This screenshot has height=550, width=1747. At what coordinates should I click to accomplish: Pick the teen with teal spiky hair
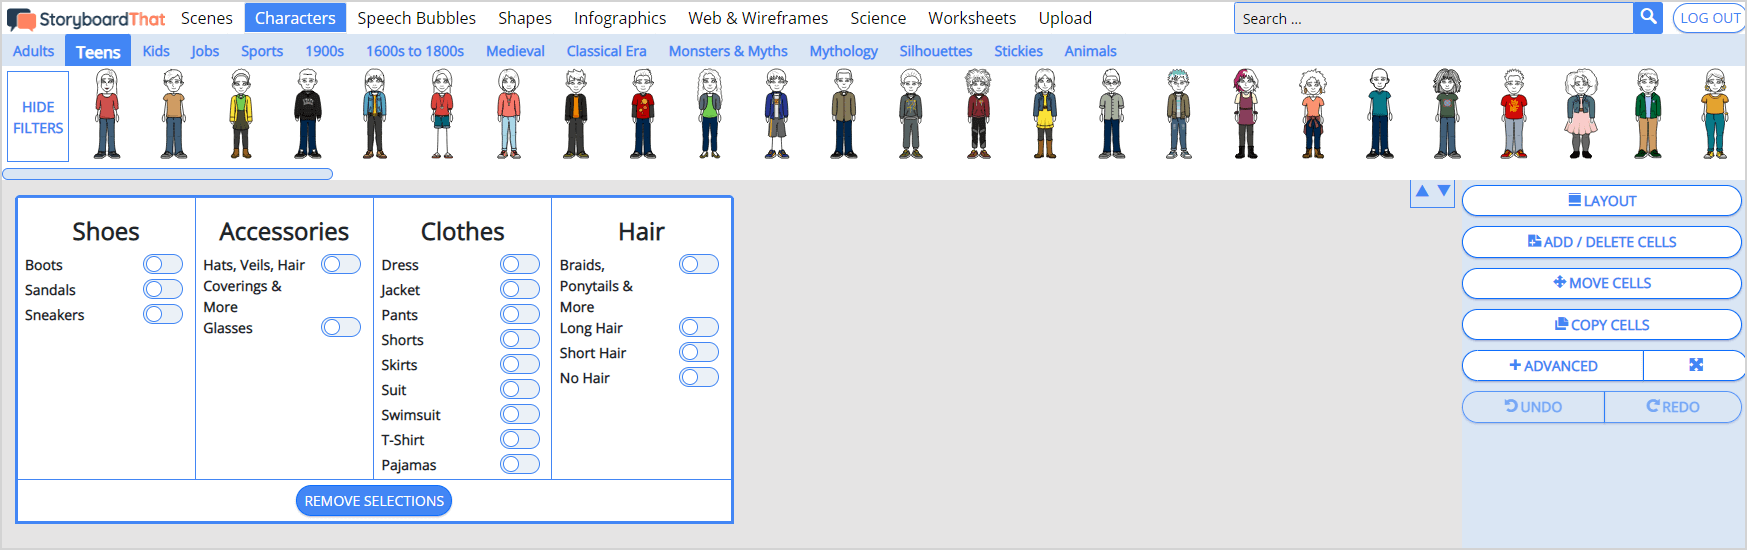pyautogui.click(x=1179, y=114)
